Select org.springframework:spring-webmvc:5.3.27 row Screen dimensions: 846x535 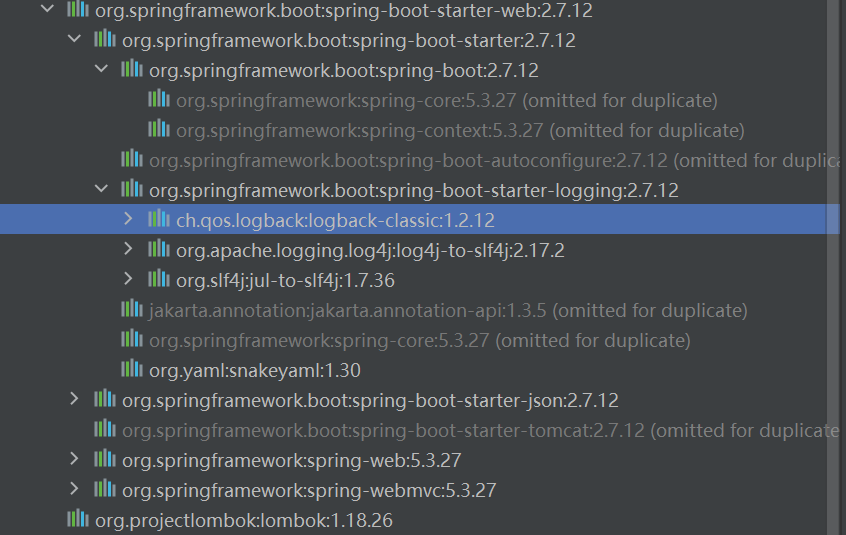pyautogui.click(x=420, y=490)
